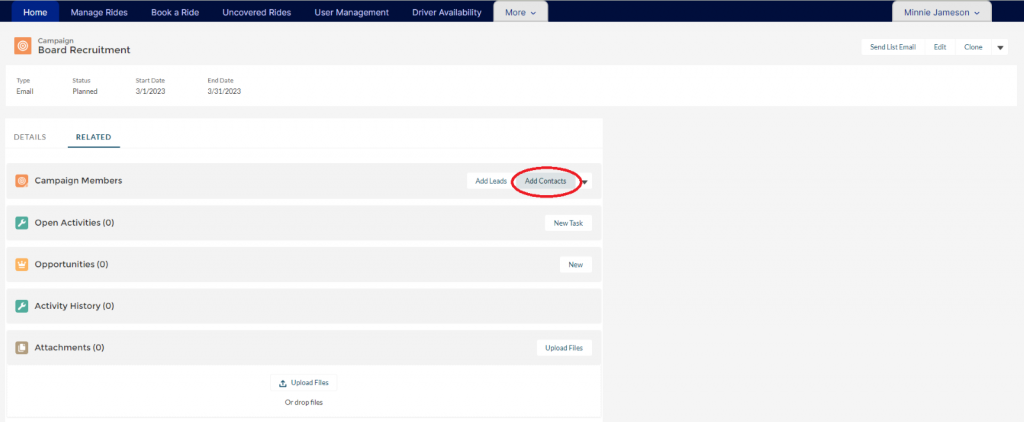Click the Campaign Members section icon

tap(22, 181)
